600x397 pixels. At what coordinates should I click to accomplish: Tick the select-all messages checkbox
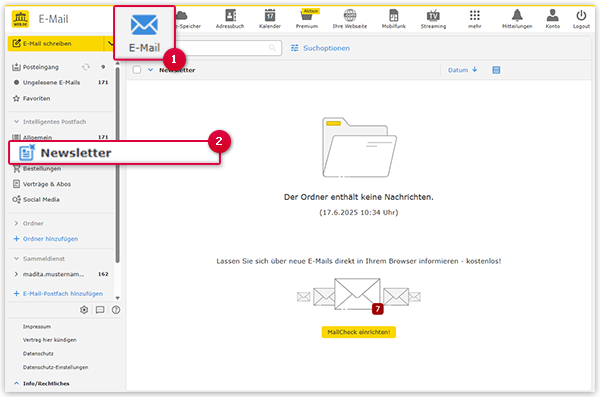pyautogui.click(x=137, y=70)
